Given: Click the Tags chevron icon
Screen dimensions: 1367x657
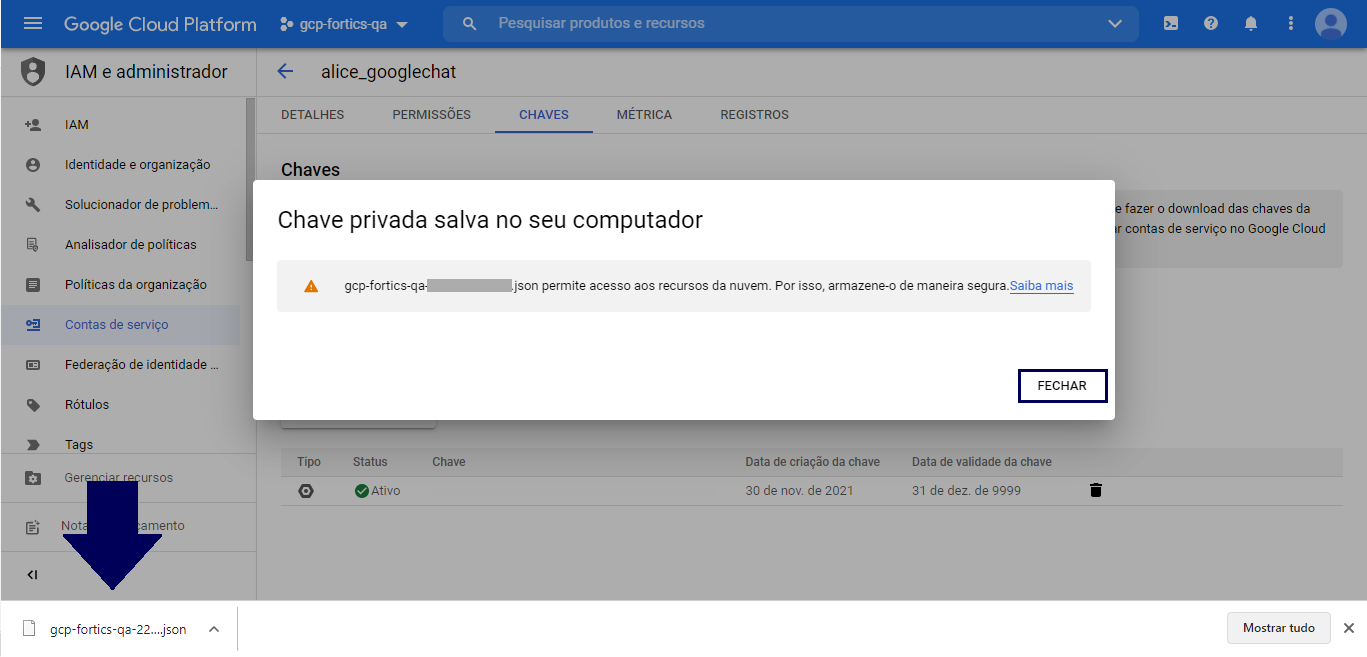Looking at the screenshot, I should coord(33,445).
